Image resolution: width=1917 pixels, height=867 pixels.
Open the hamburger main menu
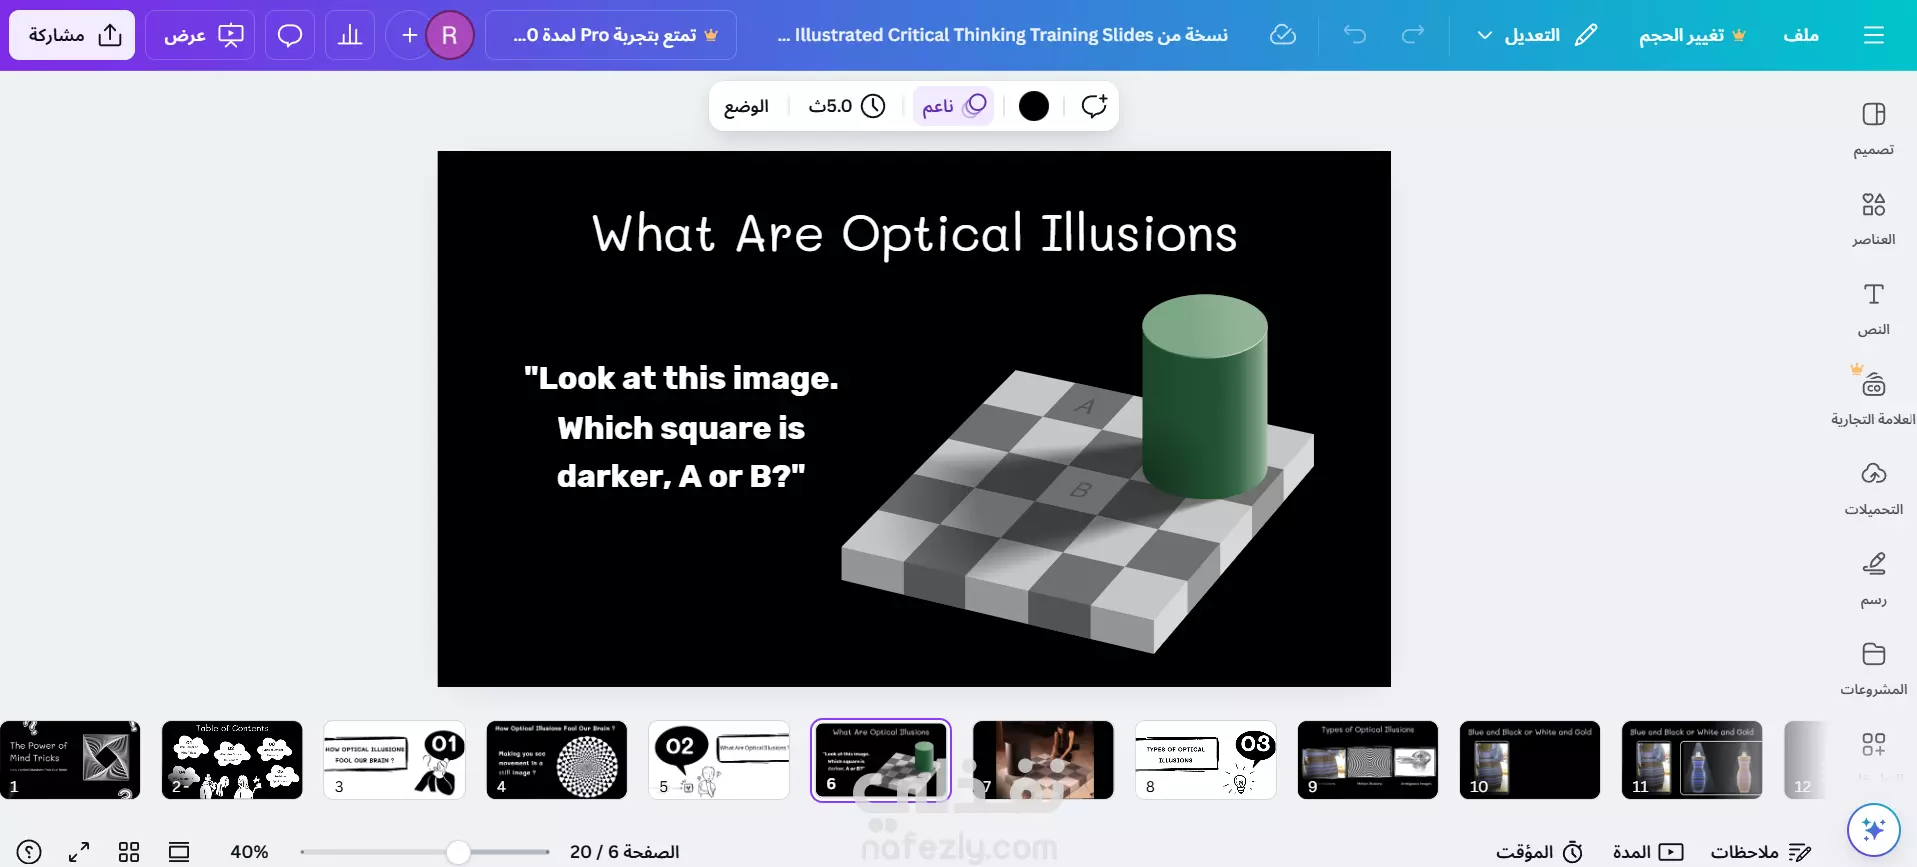(x=1874, y=35)
